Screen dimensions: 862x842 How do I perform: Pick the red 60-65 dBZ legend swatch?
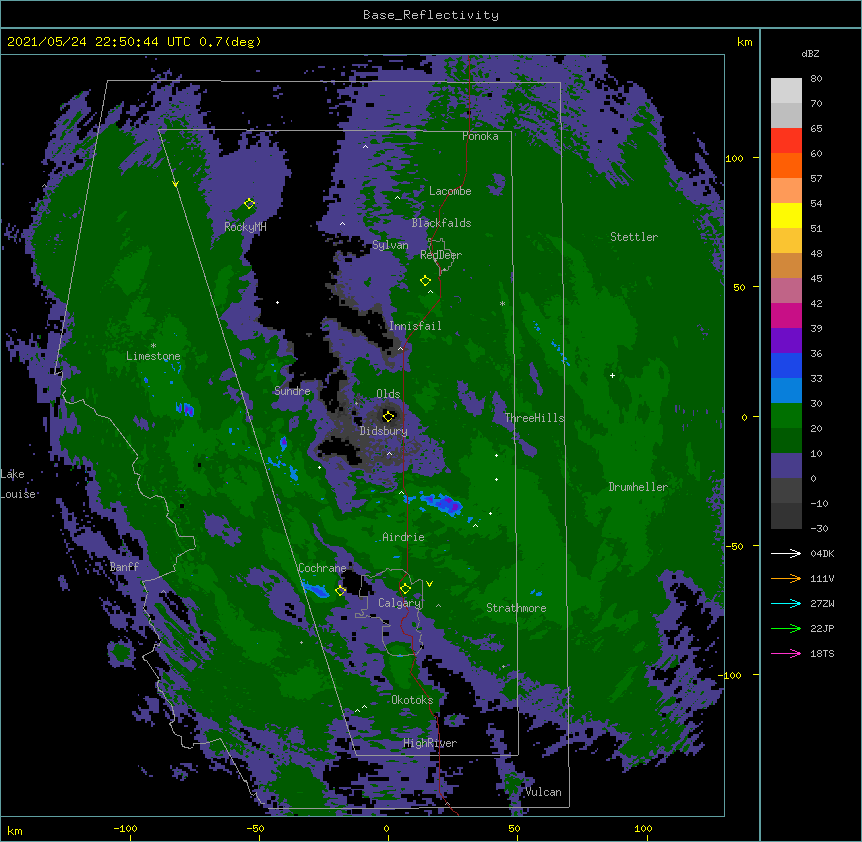(x=786, y=141)
